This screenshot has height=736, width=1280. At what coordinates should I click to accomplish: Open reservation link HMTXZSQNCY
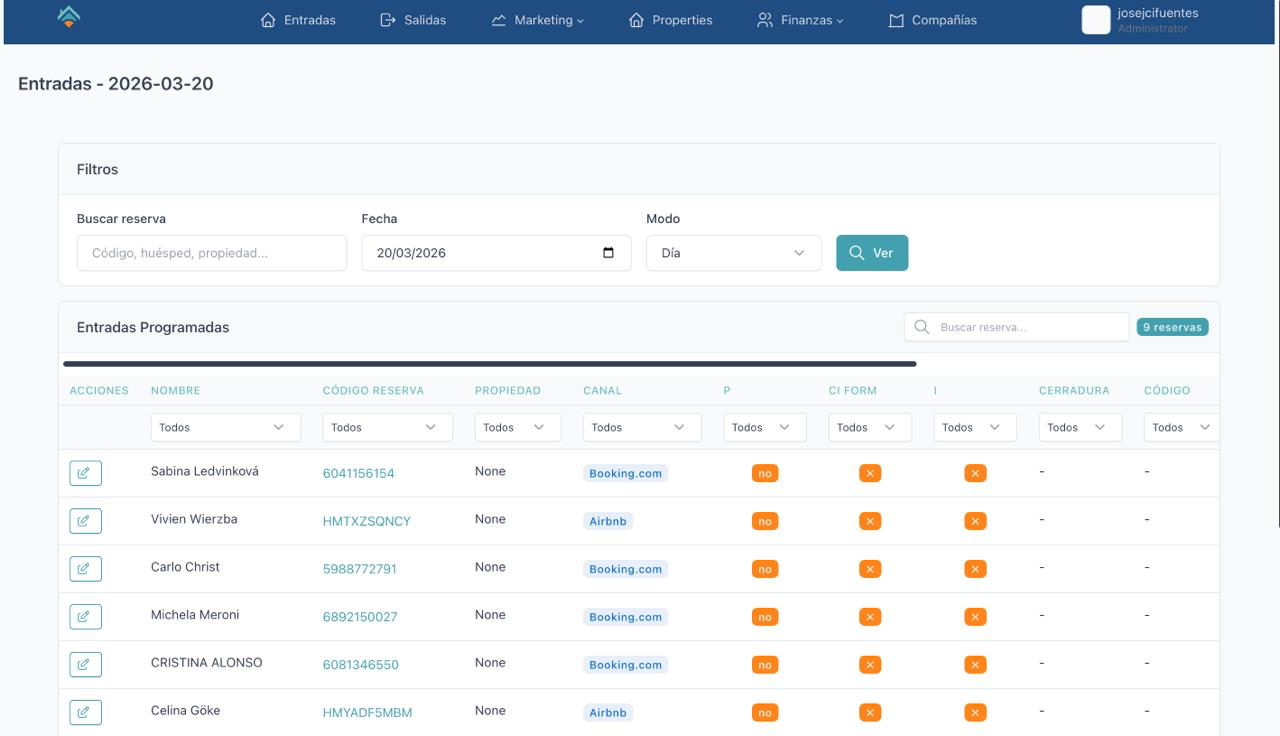point(367,521)
